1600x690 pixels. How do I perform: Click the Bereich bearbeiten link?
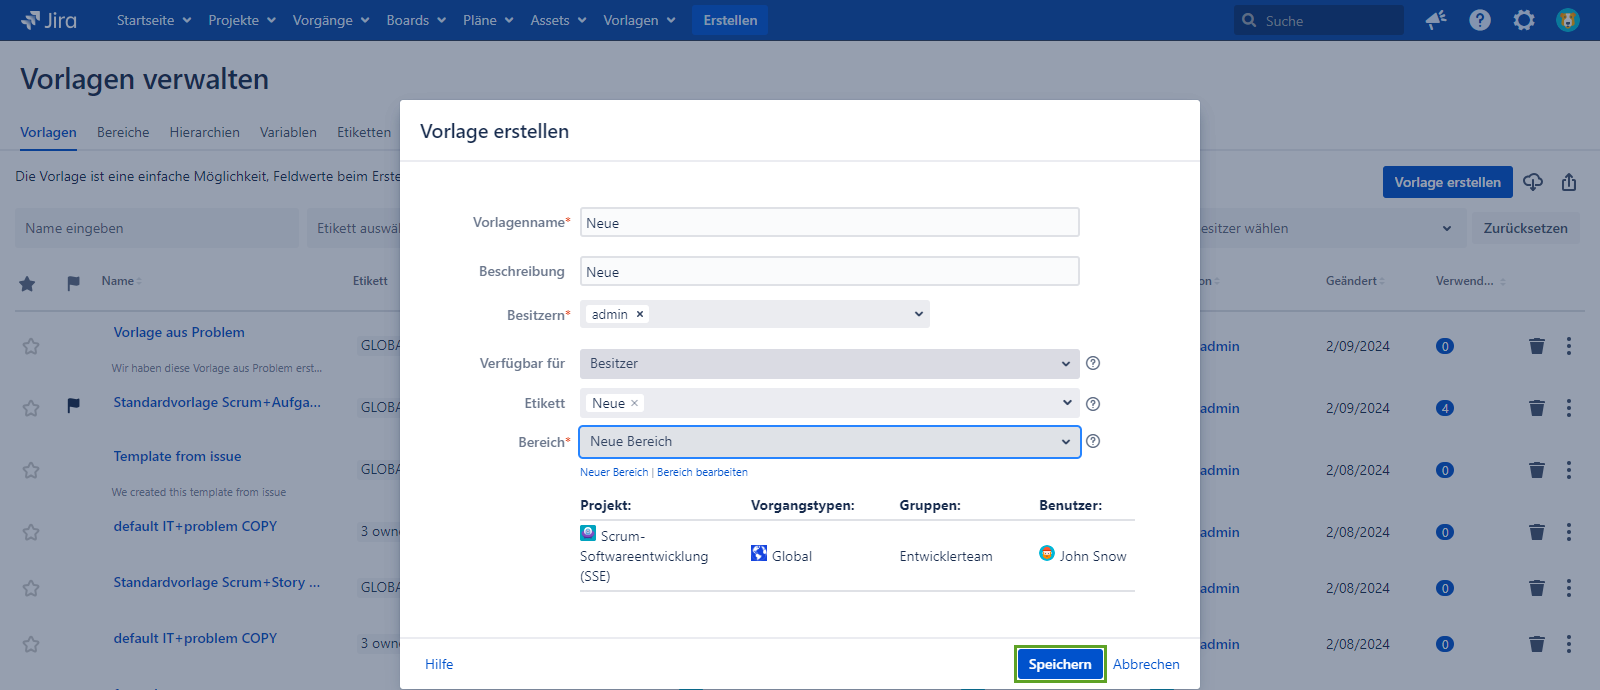click(702, 472)
